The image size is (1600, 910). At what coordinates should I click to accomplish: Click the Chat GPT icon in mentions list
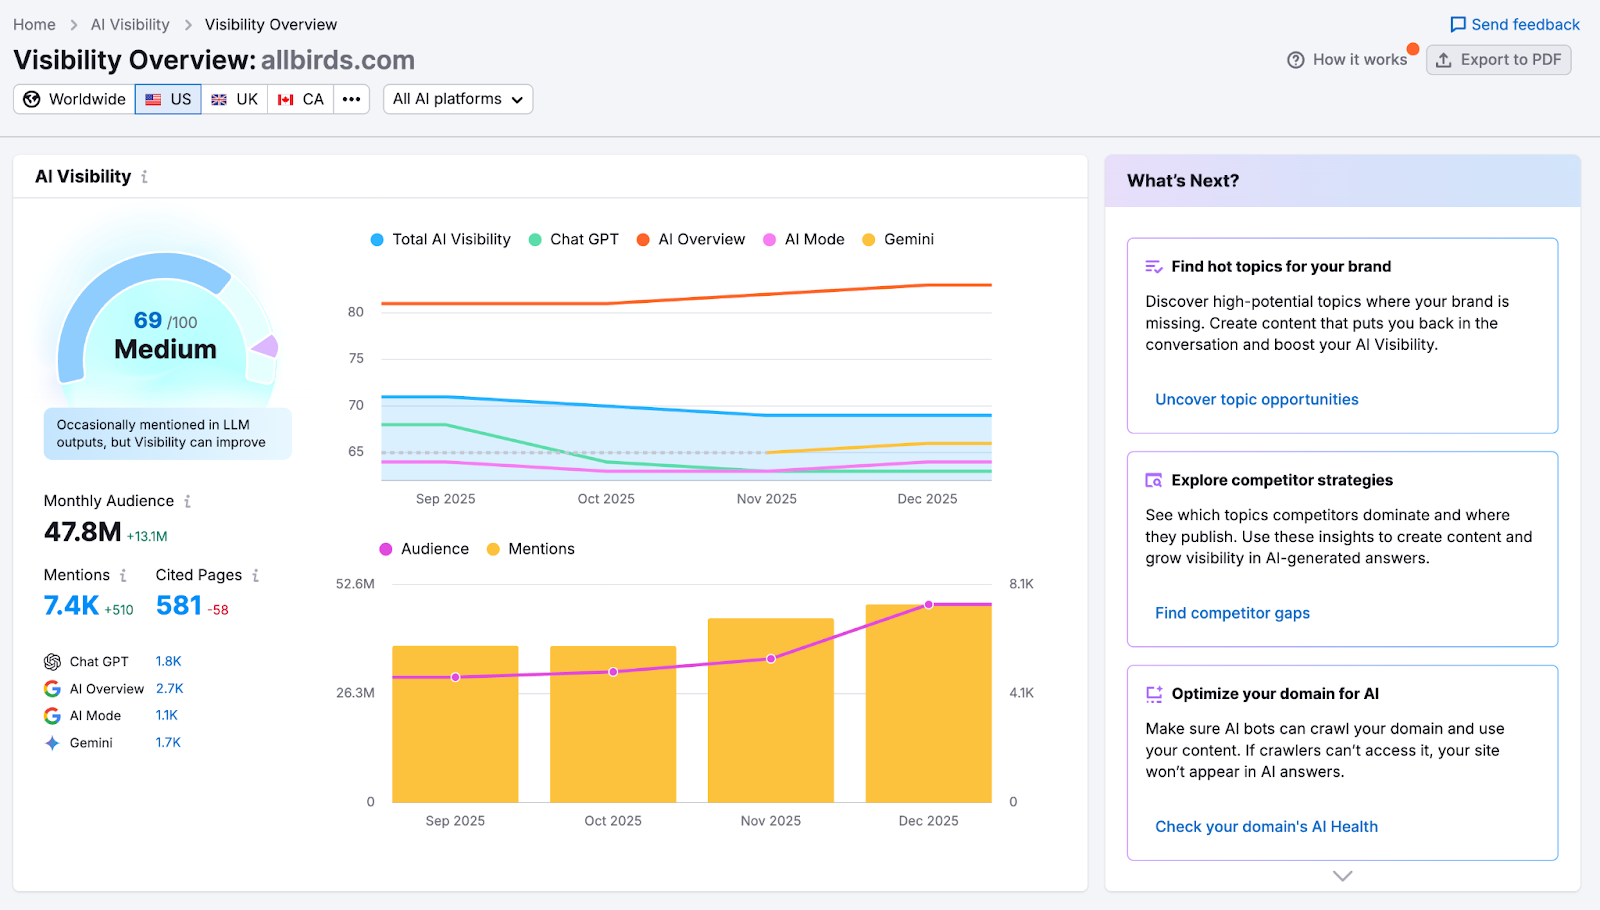coord(52,661)
